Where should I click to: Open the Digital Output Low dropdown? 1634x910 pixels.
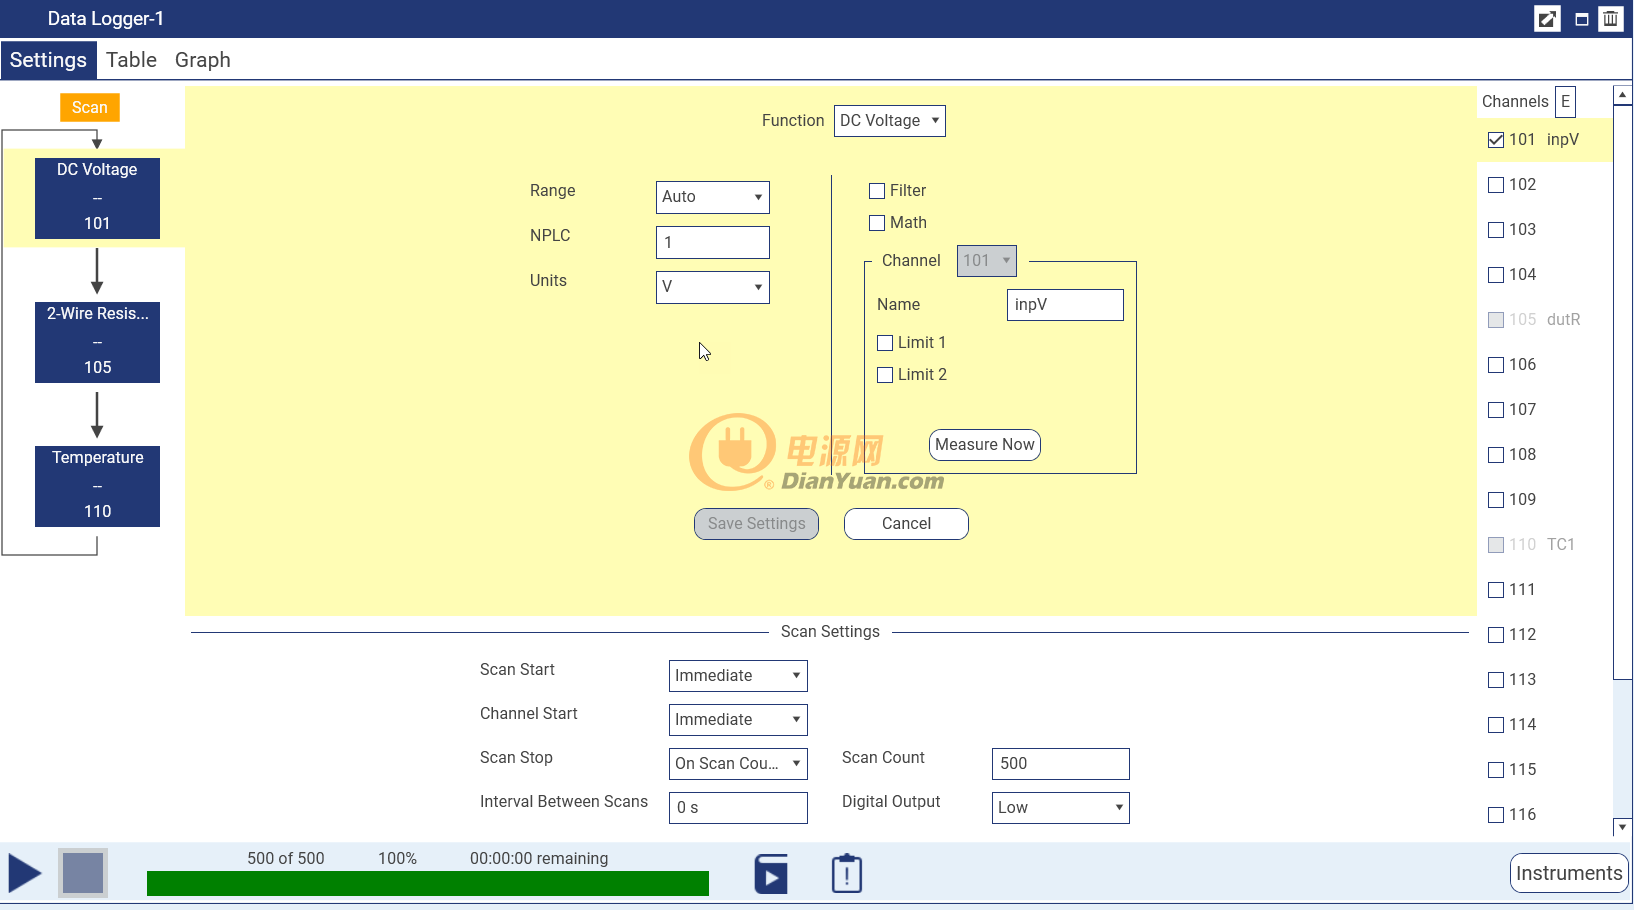pyautogui.click(x=1060, y=807)
